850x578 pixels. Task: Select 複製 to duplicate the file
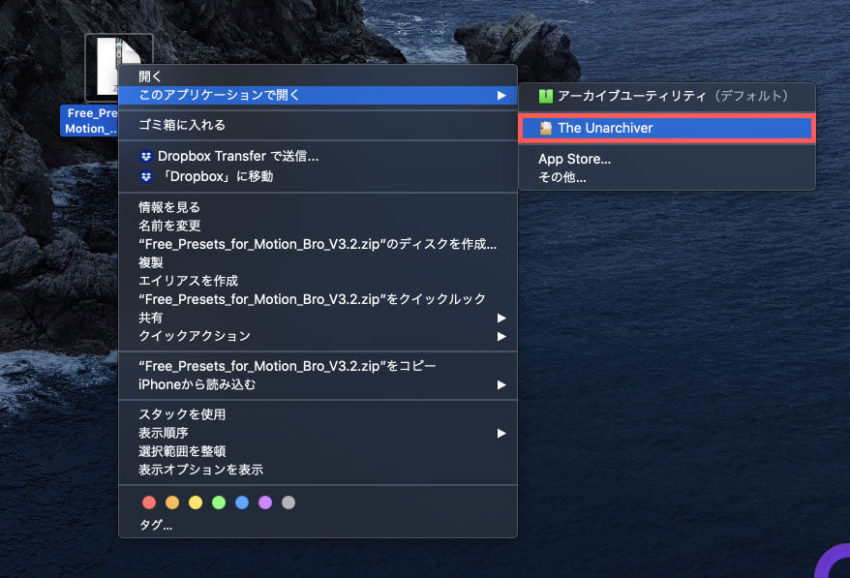pyautogui.click(x=318, y=262)
